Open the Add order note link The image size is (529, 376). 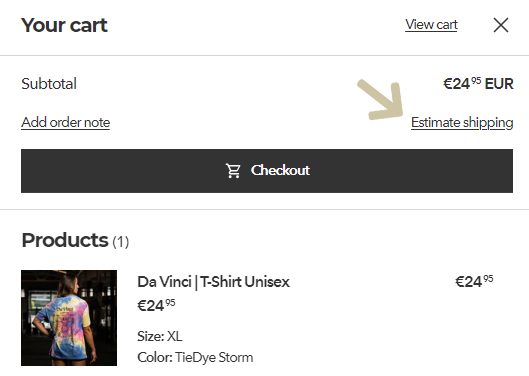coord(65,123)
